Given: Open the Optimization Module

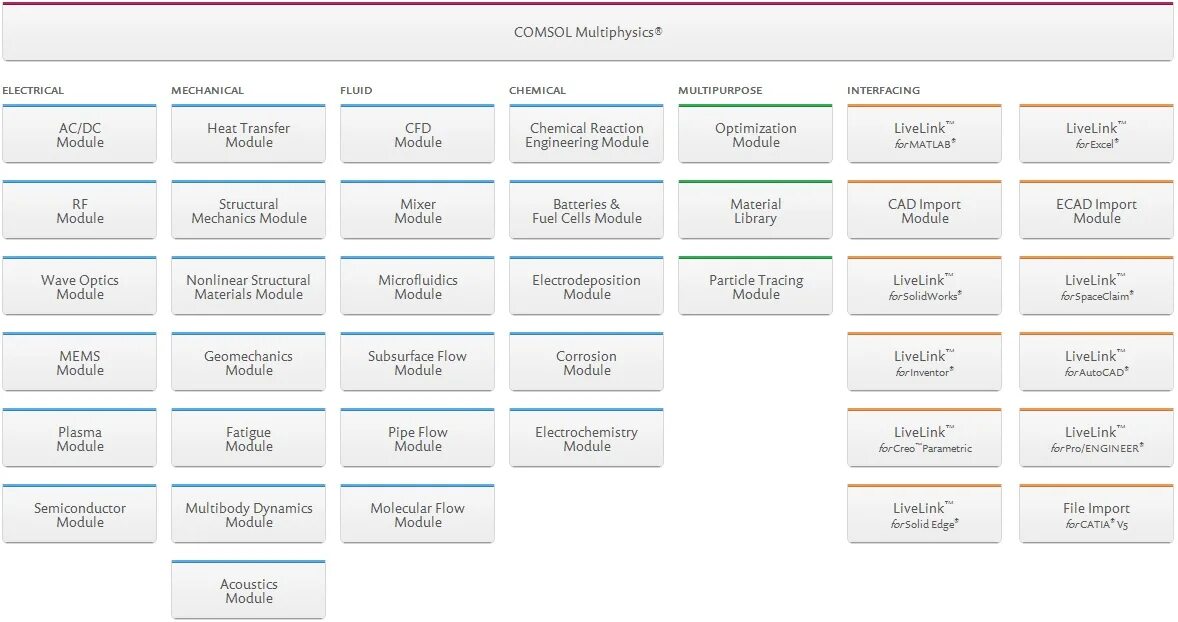Looking at the screenshot, I should pos(756,134).
